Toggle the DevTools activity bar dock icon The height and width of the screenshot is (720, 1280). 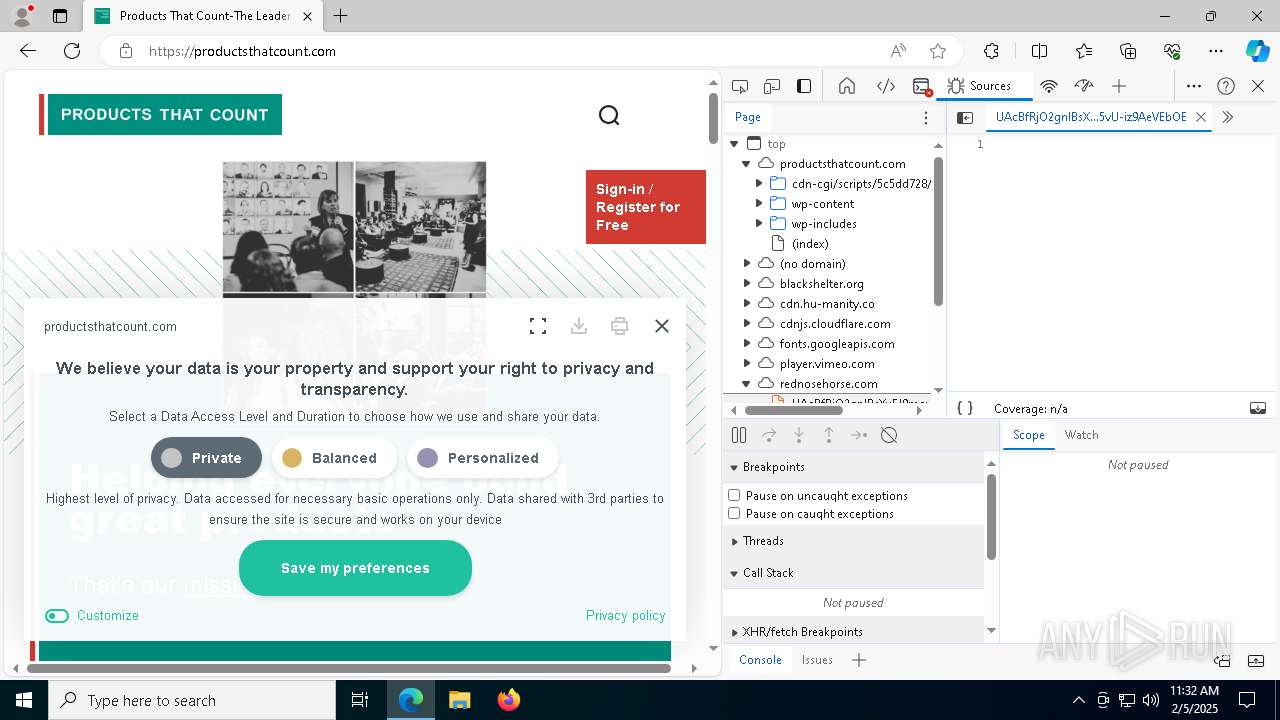coord(804,86)
